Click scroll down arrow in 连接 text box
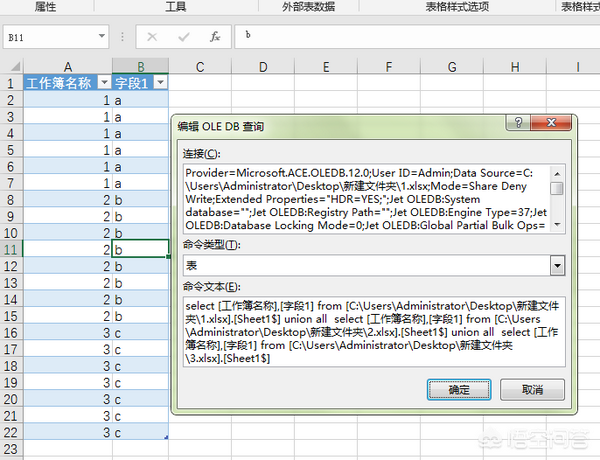Image resolution: width=600 pixels, height=460 pixels. point(557,225)
